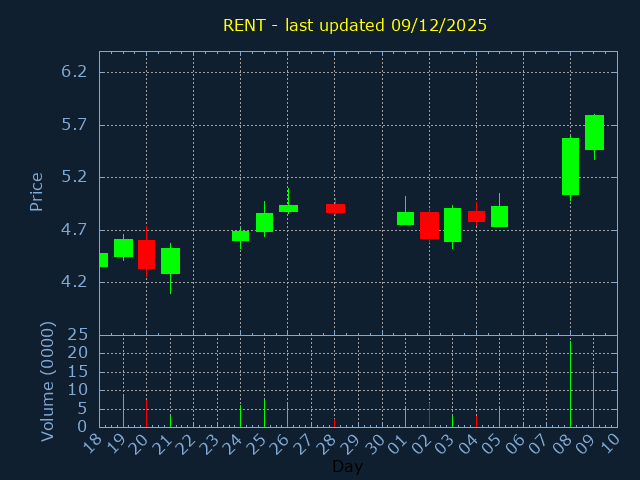Click the Volume (0000) axis title

47,381
